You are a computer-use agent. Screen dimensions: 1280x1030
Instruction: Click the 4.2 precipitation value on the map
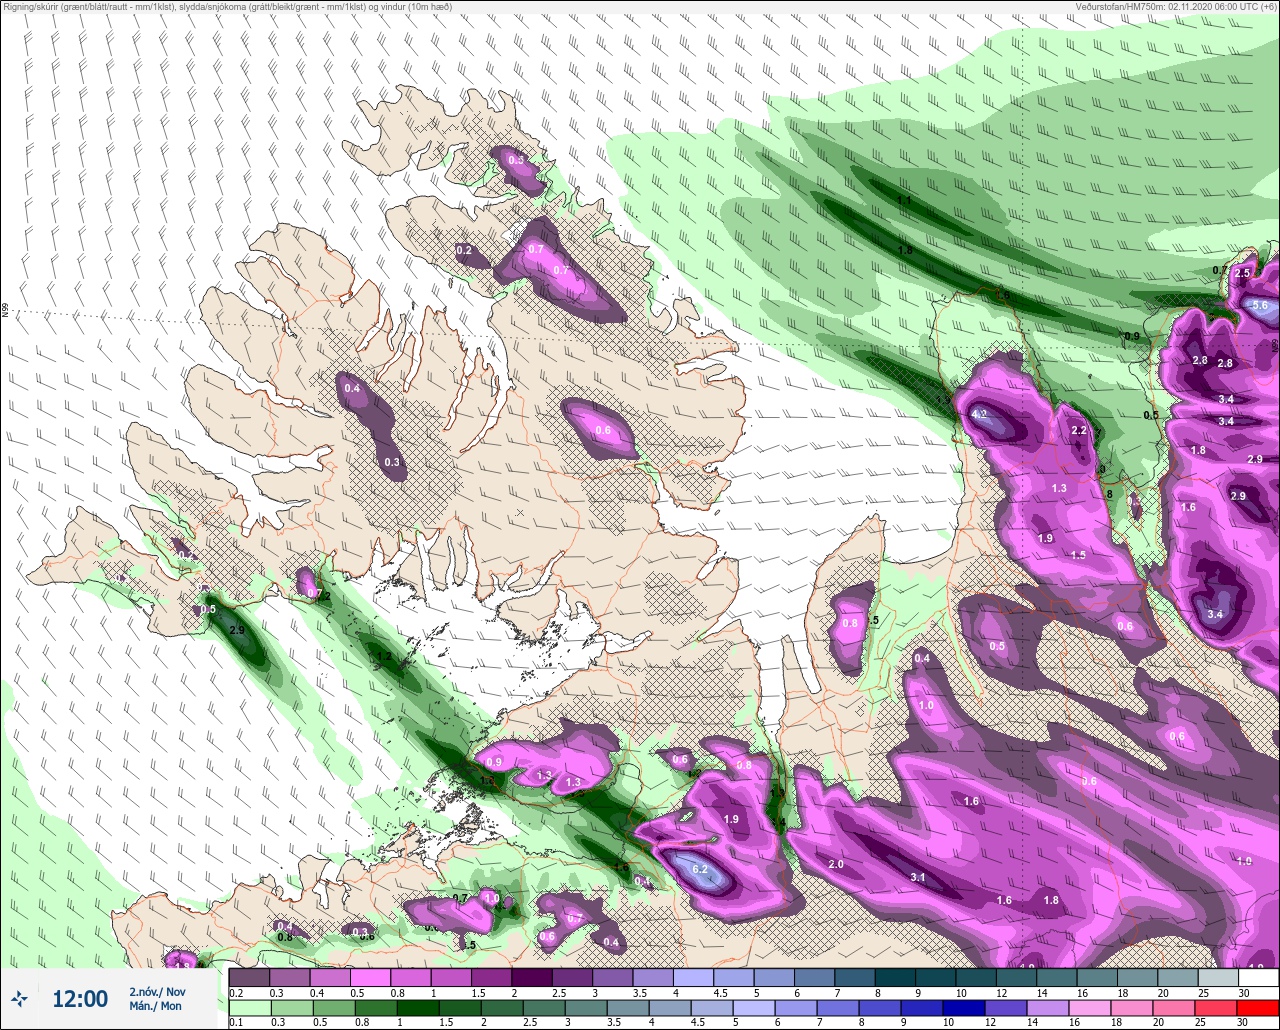(x=979, y=414)
